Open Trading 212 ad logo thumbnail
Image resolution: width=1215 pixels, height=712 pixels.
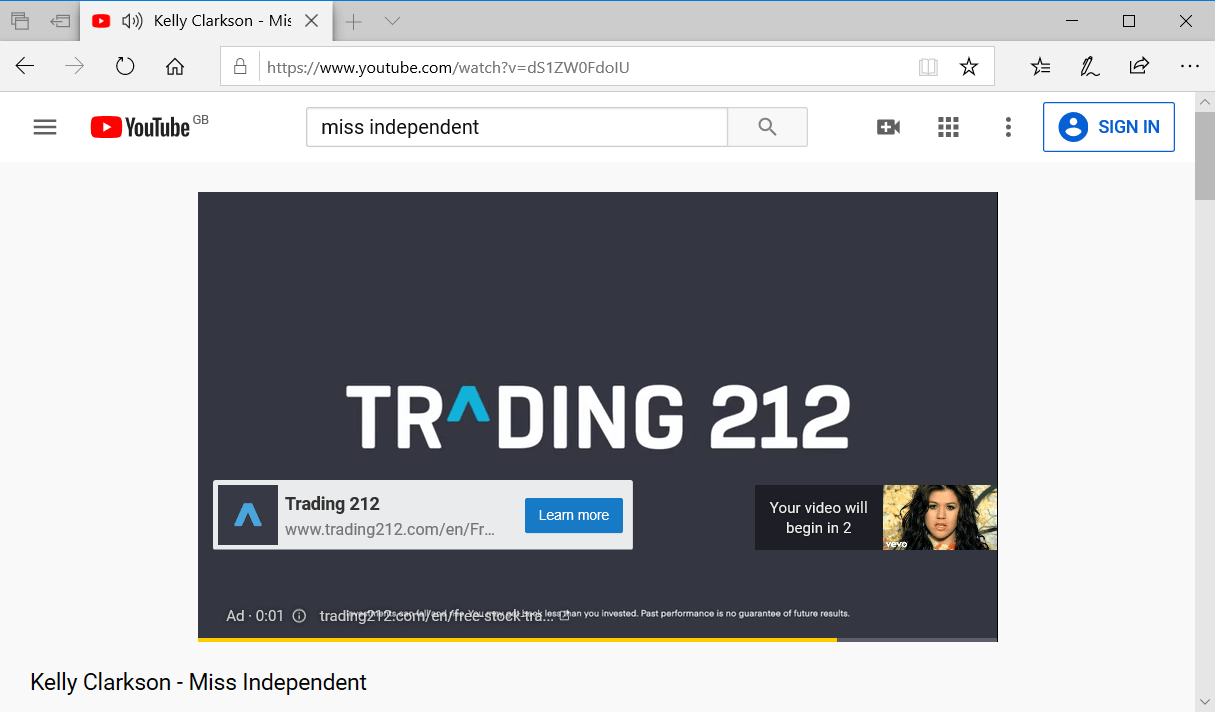click(x=248, y=515)
